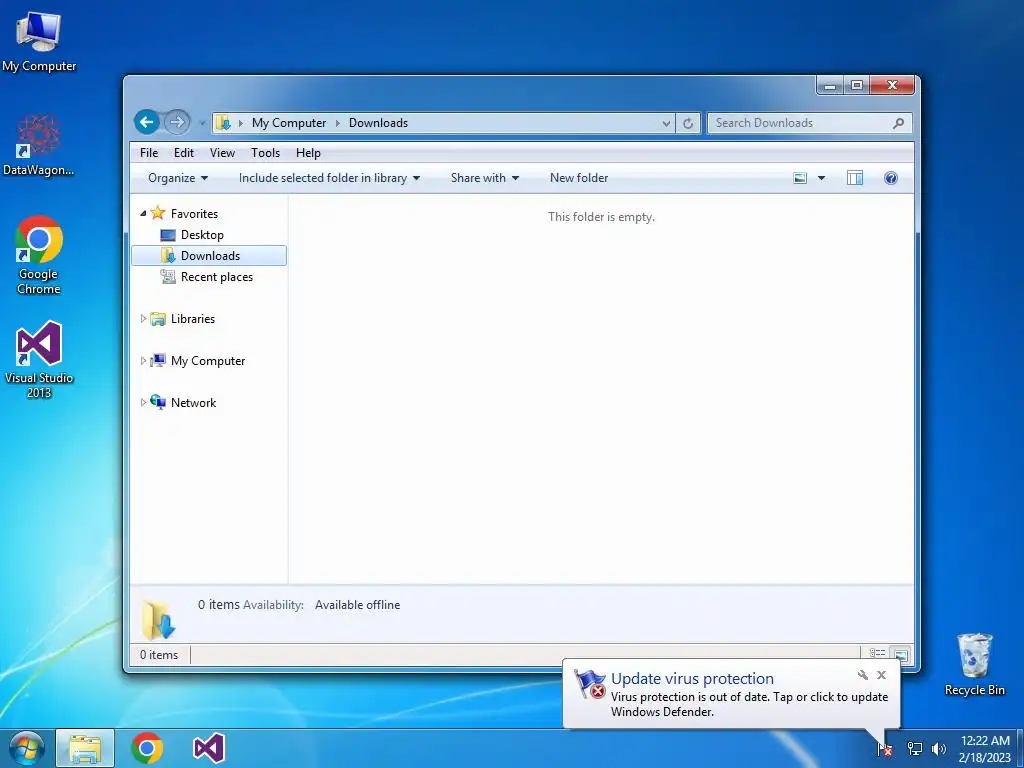Screen dimensions: 1024x768
Task: Select the Visual Studio 2013 desktop shortcut
Action: [39, 360]
